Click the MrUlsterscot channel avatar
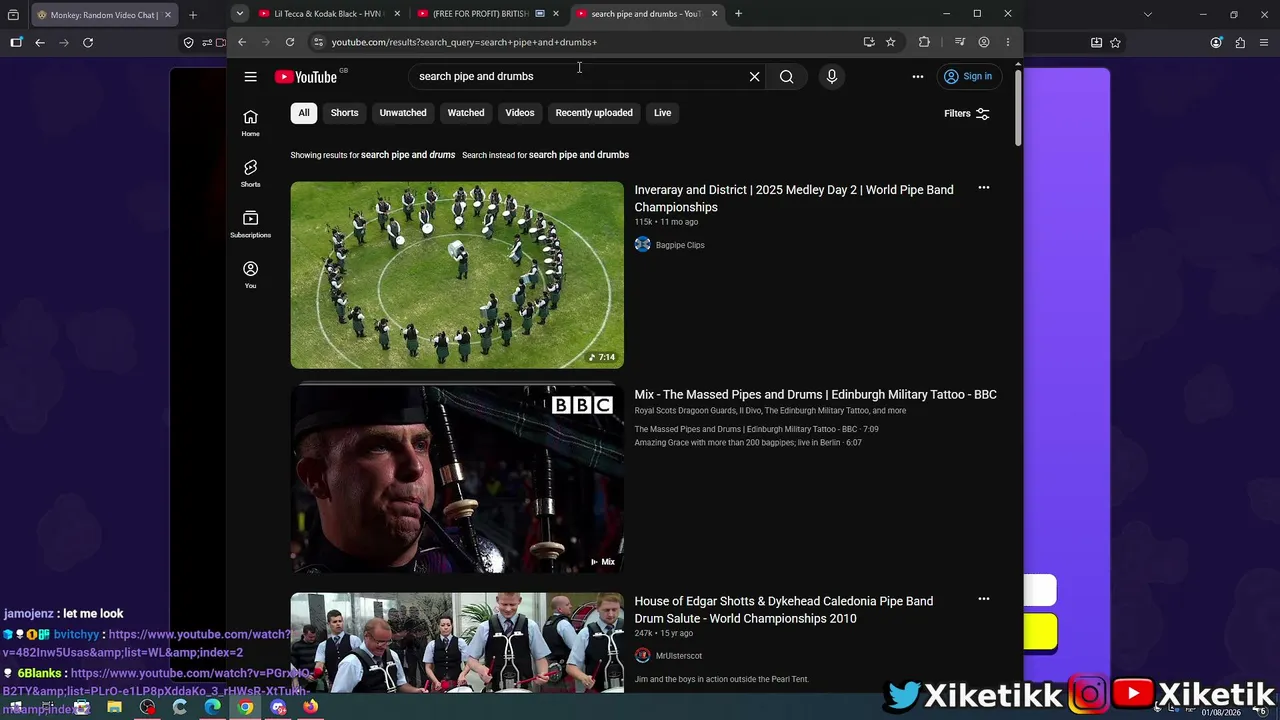 [643, 656]
